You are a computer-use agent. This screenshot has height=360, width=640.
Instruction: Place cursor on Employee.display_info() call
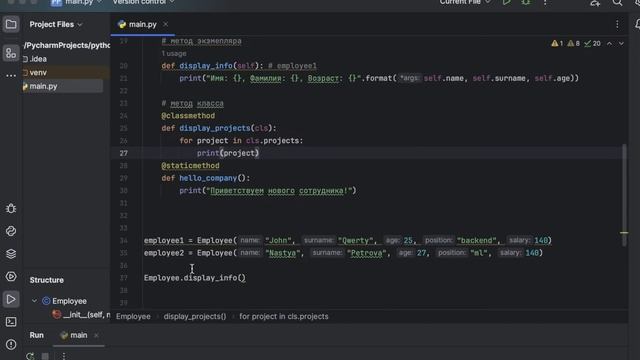point(195,278)
